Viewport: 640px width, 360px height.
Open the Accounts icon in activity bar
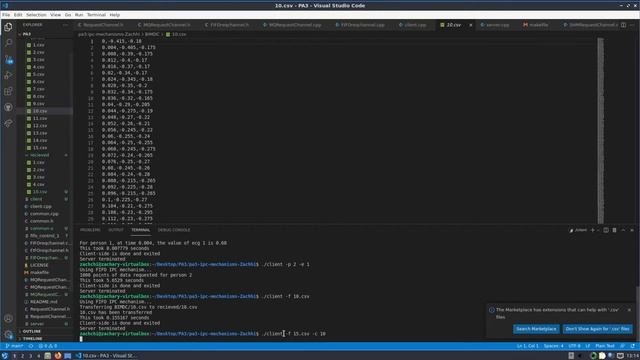8,318
